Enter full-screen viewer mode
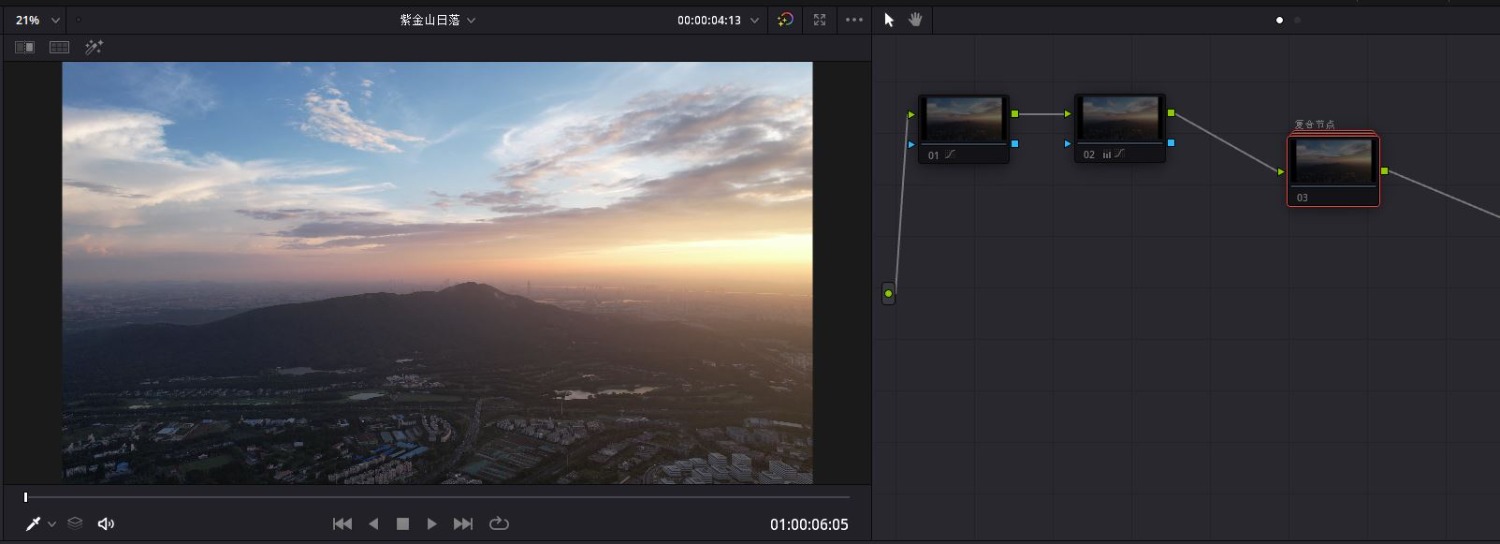 pos(820,20)
